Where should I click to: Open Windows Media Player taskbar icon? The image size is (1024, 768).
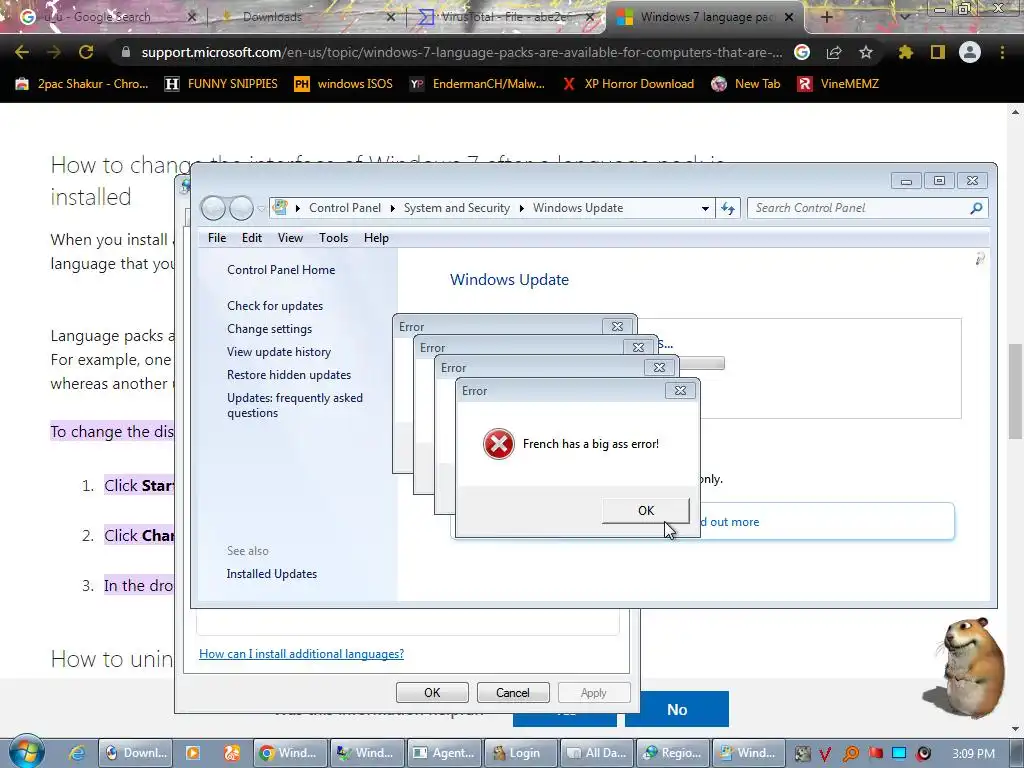click(193, 753)
